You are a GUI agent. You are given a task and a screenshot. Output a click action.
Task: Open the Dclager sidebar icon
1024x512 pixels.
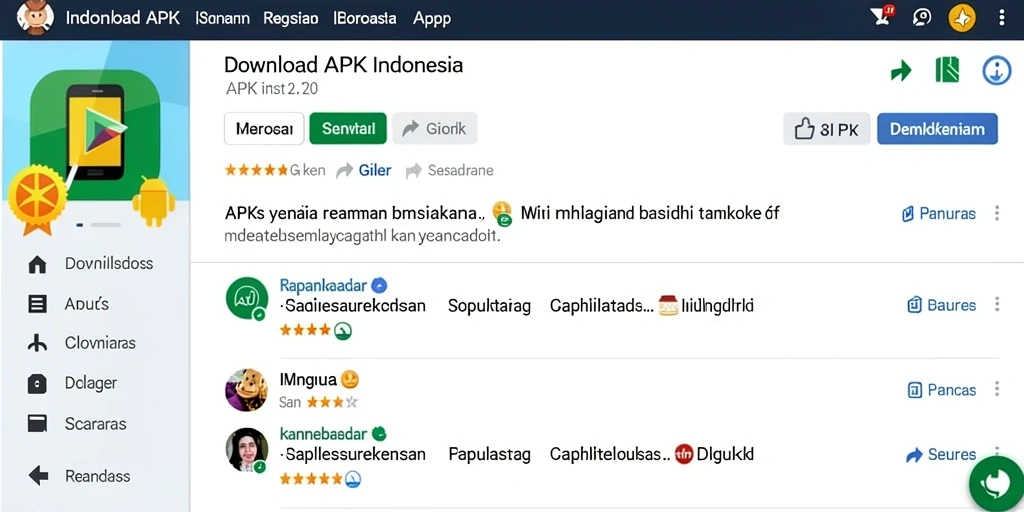(37, 383)
